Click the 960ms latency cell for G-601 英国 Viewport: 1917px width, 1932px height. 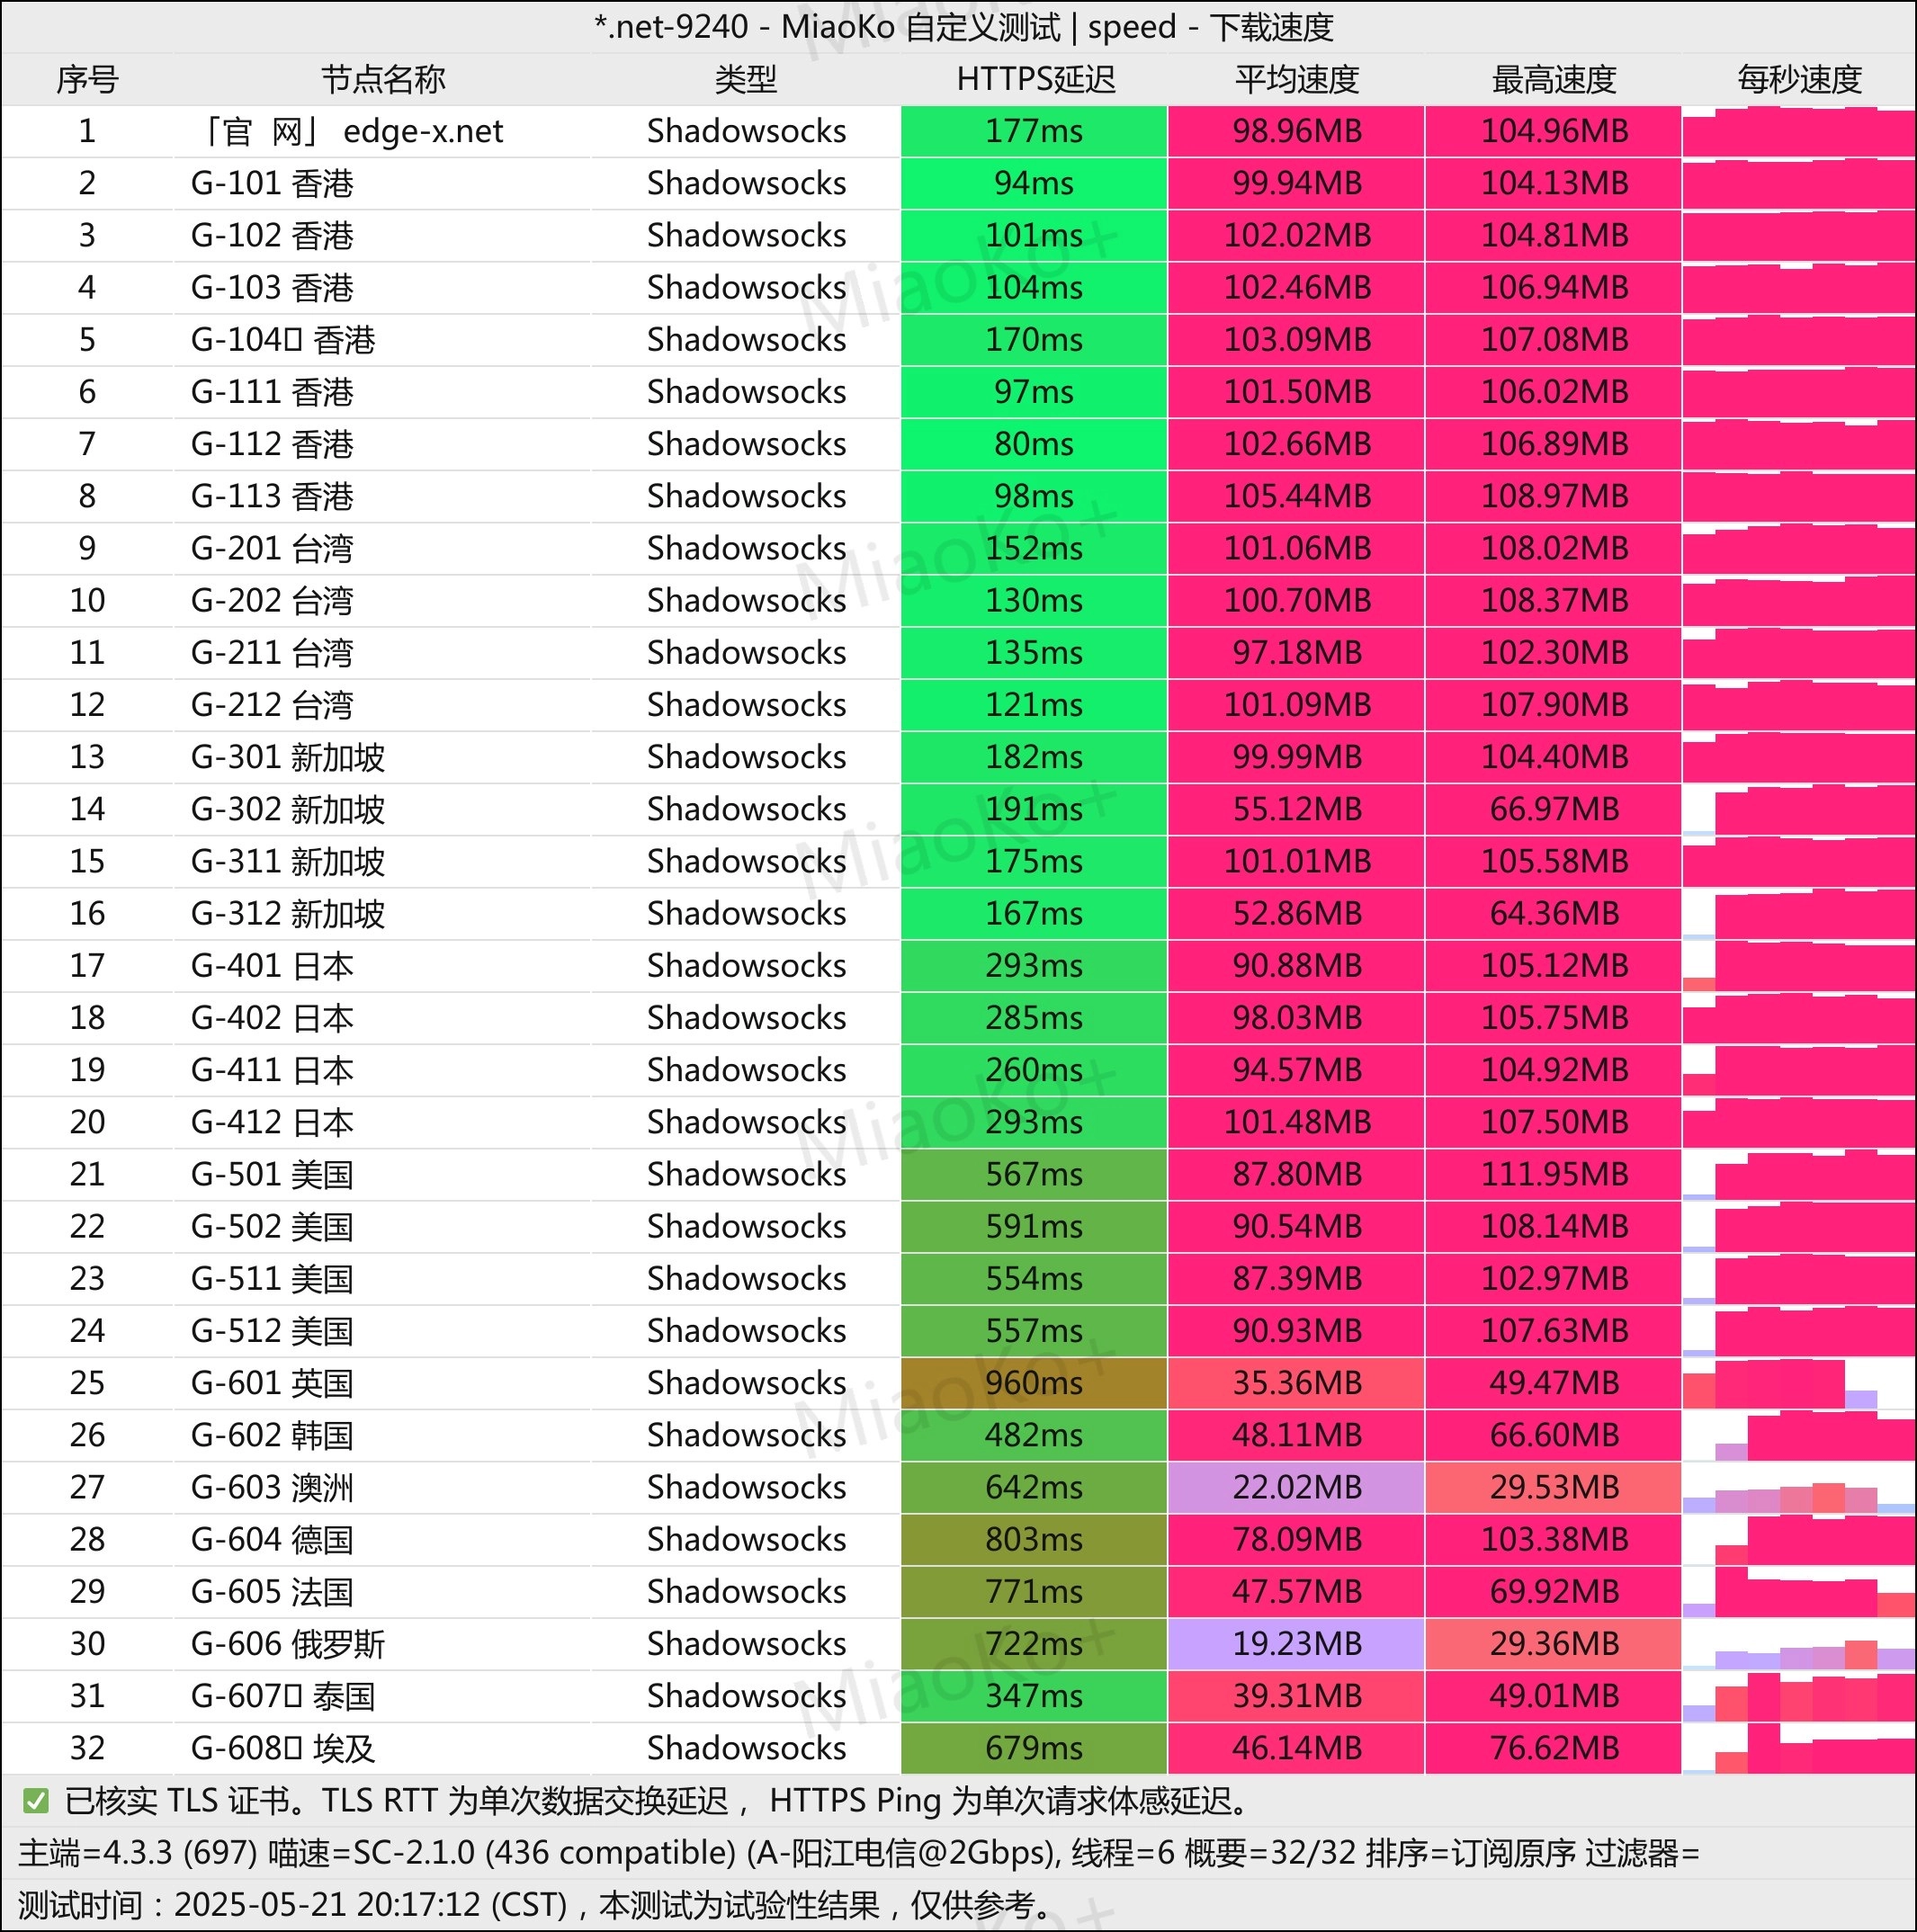1034,1383
